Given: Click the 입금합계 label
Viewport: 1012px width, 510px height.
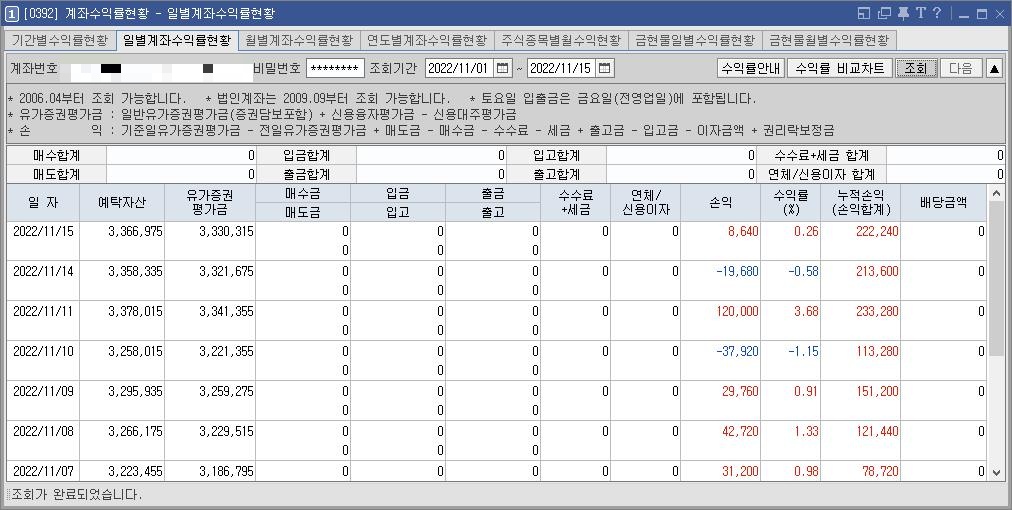Looking at the screenshot, I should [x=307, y=156].
